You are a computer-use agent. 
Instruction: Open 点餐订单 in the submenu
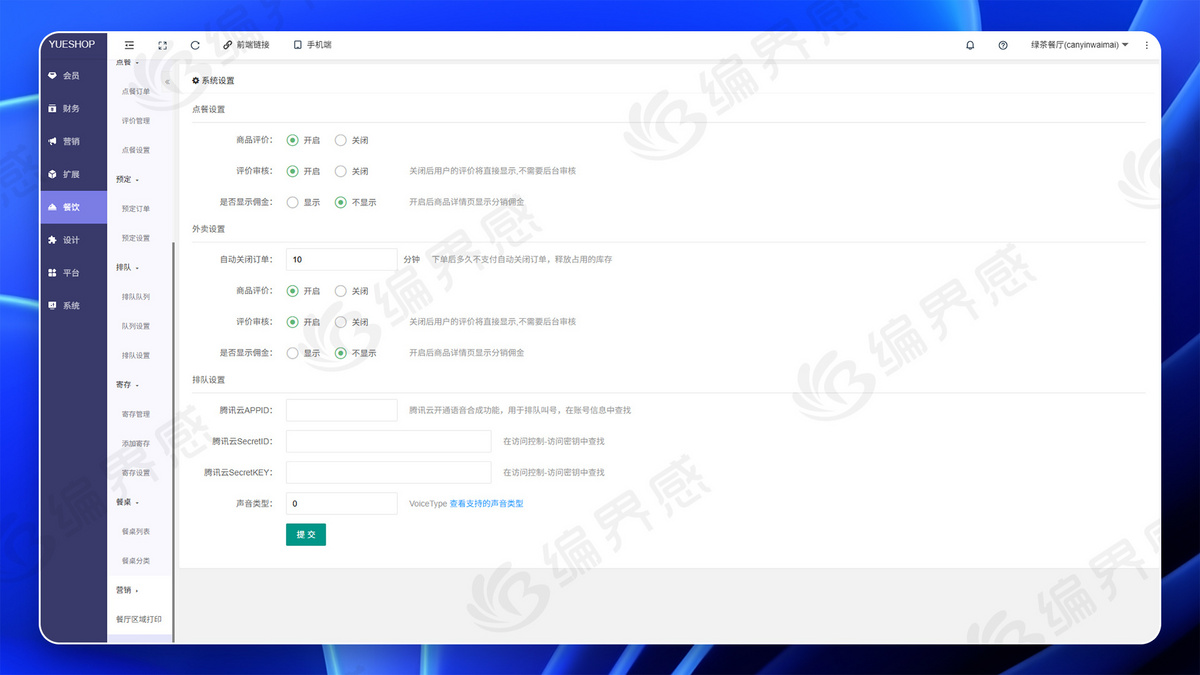[x=136, y=91]
